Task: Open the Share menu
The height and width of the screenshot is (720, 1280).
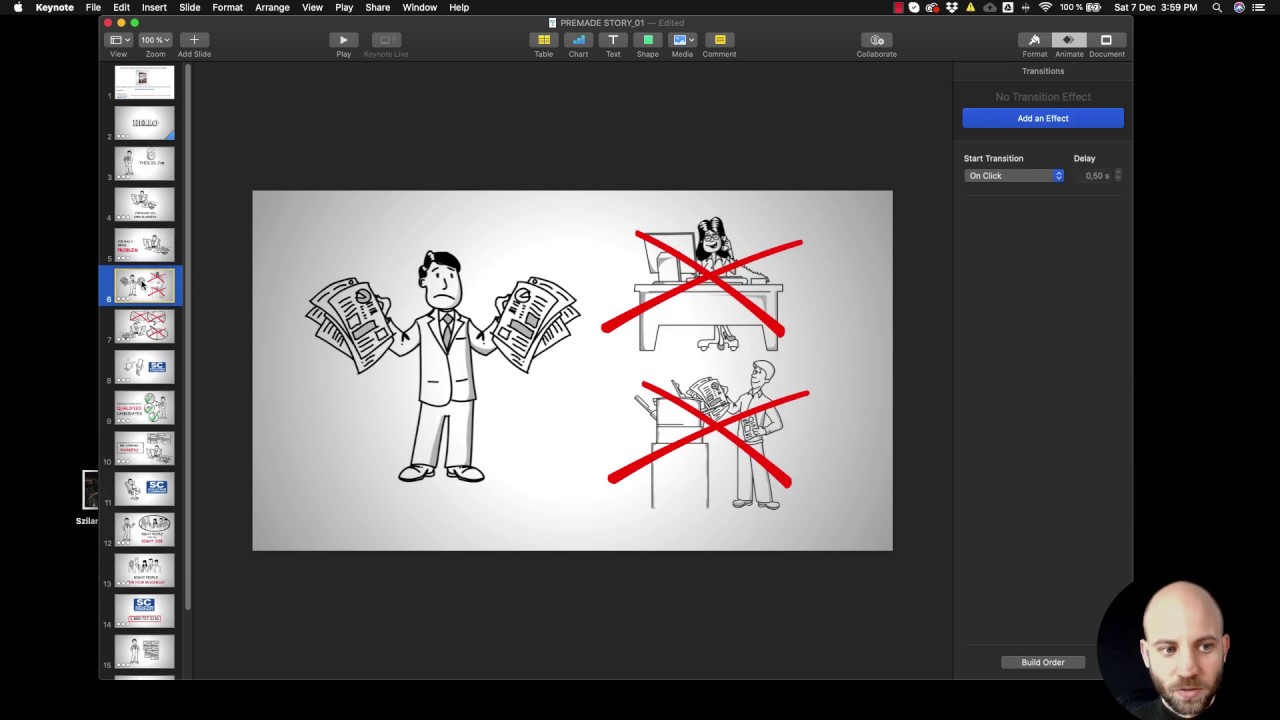Action: 378,7
